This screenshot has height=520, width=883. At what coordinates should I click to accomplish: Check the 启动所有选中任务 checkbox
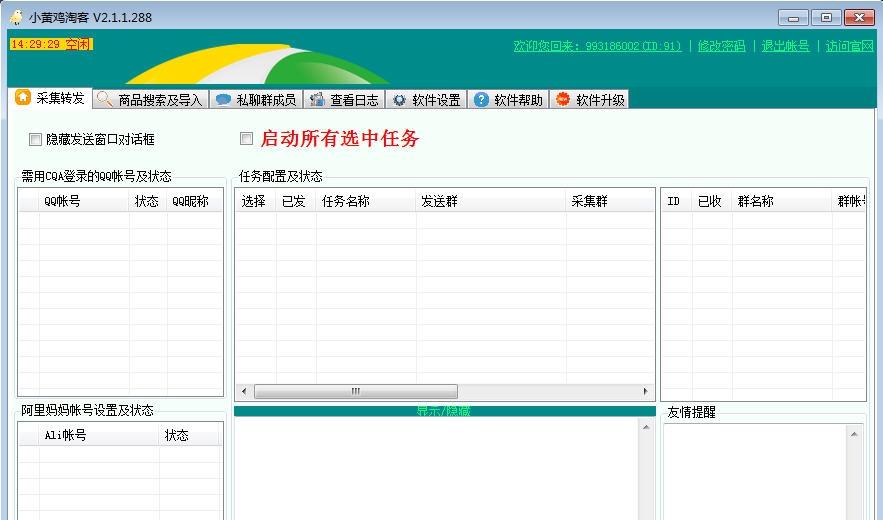pyautogui.click(x=246, y=139)
